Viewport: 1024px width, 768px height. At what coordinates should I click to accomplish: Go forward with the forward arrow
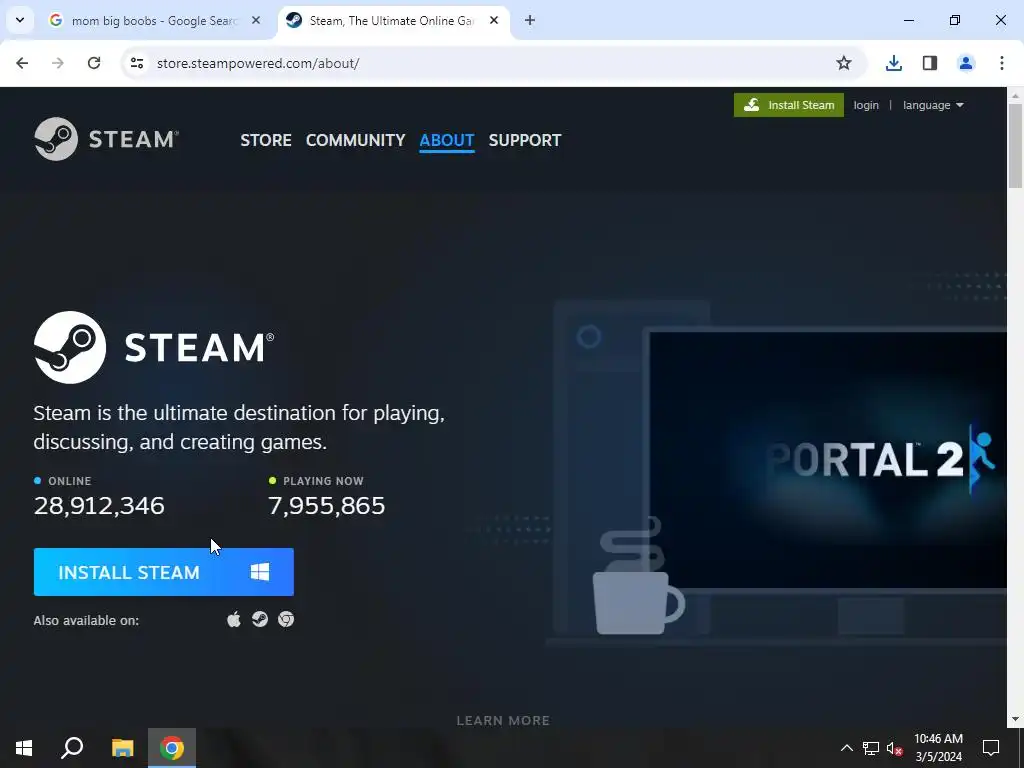58,63
